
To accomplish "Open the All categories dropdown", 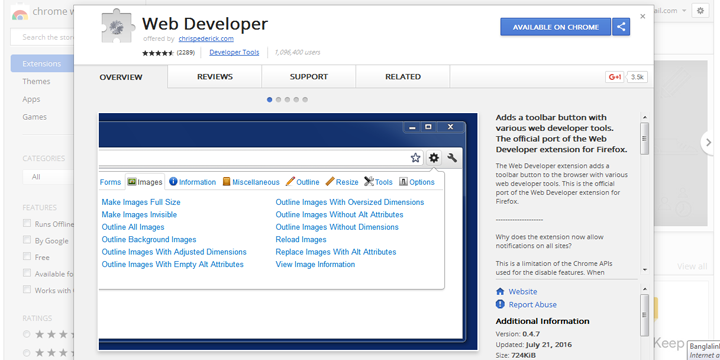I will (48, 177).
